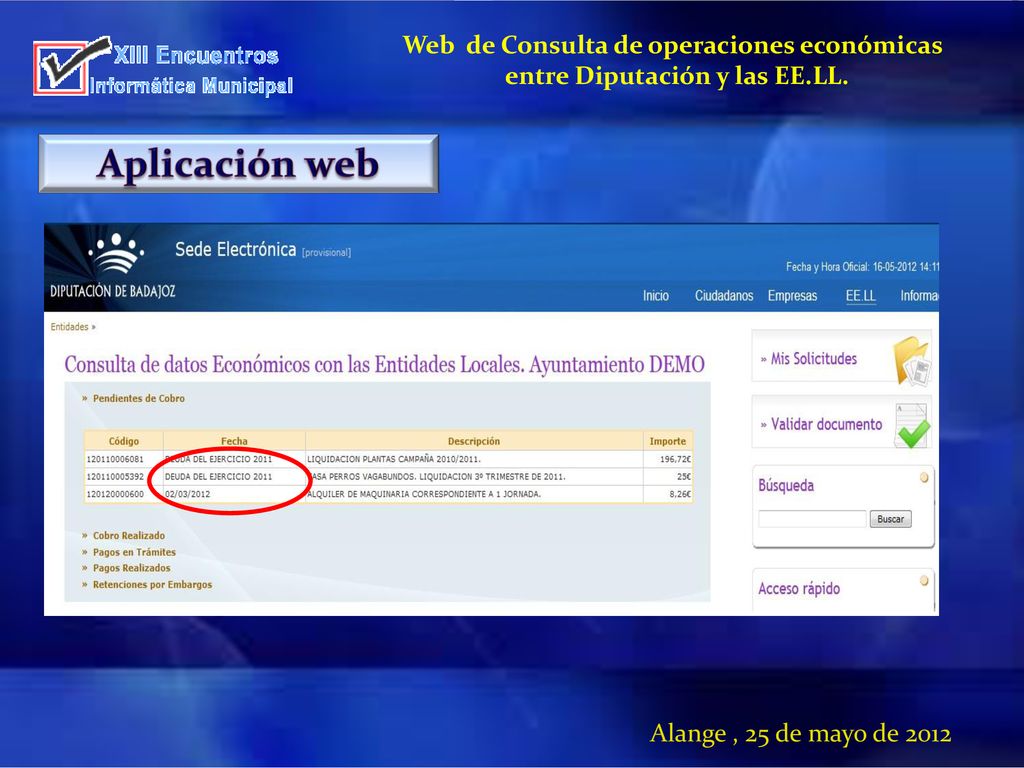Image resolution: width=1024 pixels, height=768 pixels.
Task: Click the Fecha column header
Action: (234, 441)
